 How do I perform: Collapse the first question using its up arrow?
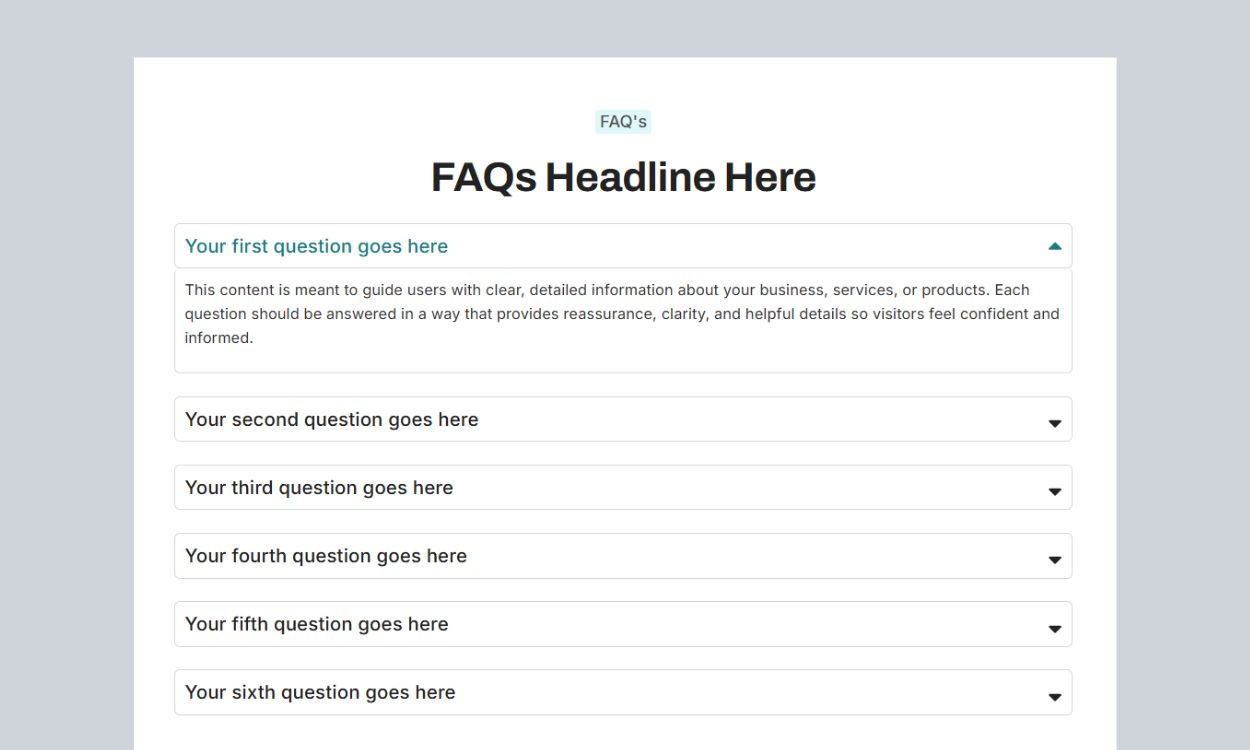tap(1054, 247)
